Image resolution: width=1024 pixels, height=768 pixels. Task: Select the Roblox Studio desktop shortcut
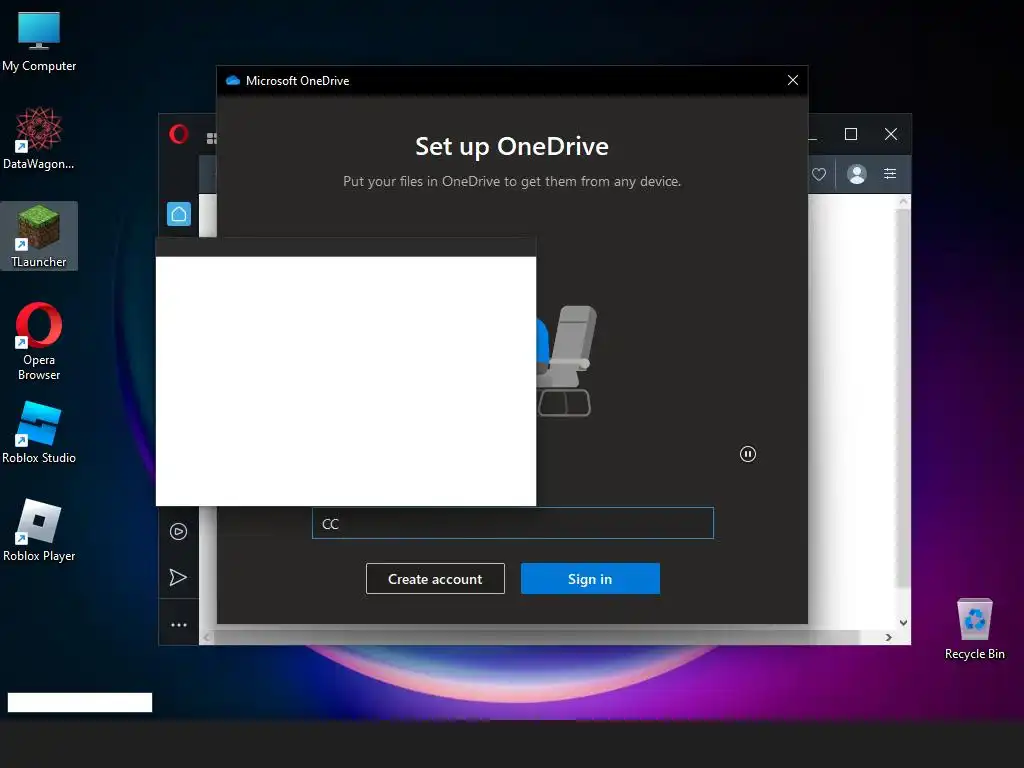[x=39, y=432]
